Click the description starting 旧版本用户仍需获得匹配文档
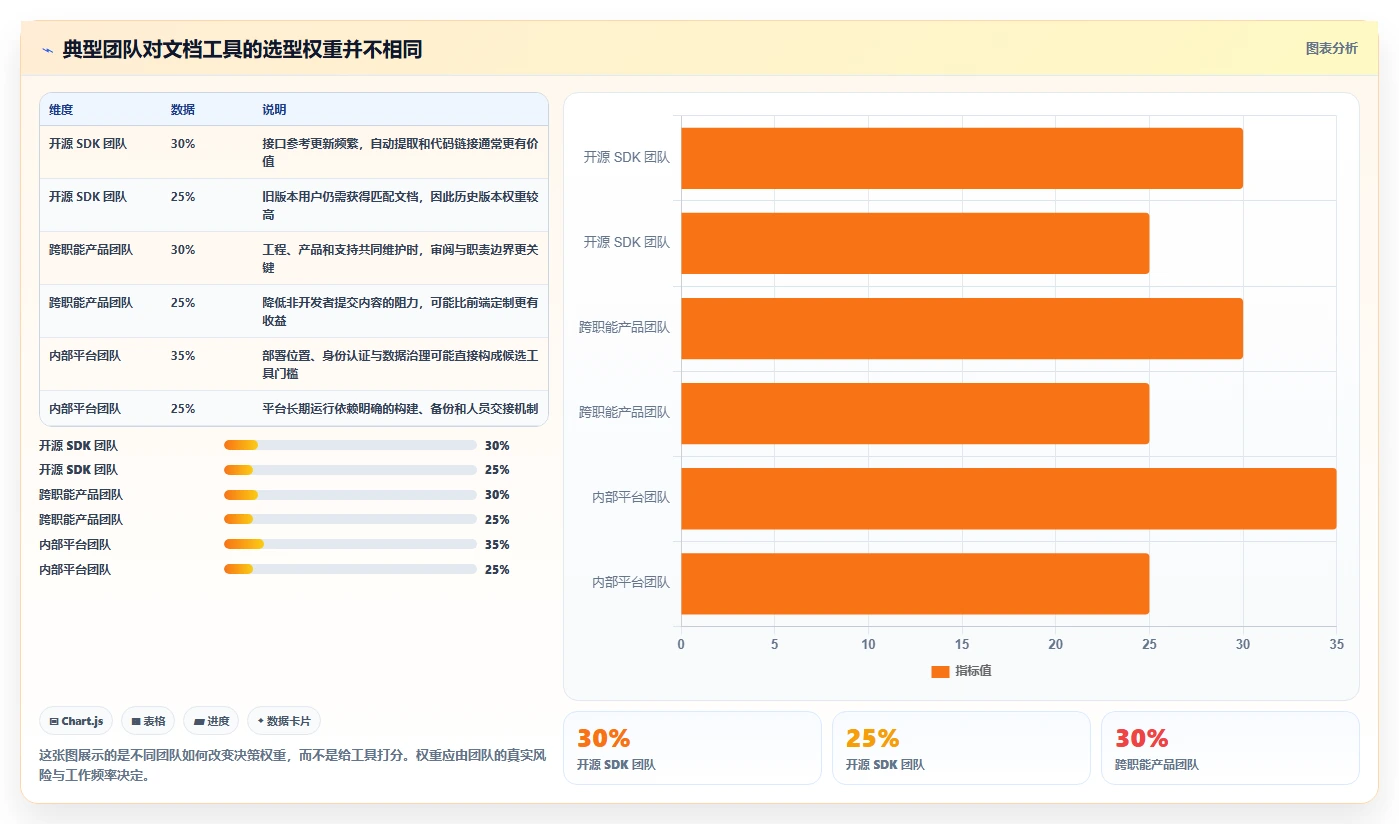Image resolution: width=1399 pixels, height=824 pixels. 400,205
